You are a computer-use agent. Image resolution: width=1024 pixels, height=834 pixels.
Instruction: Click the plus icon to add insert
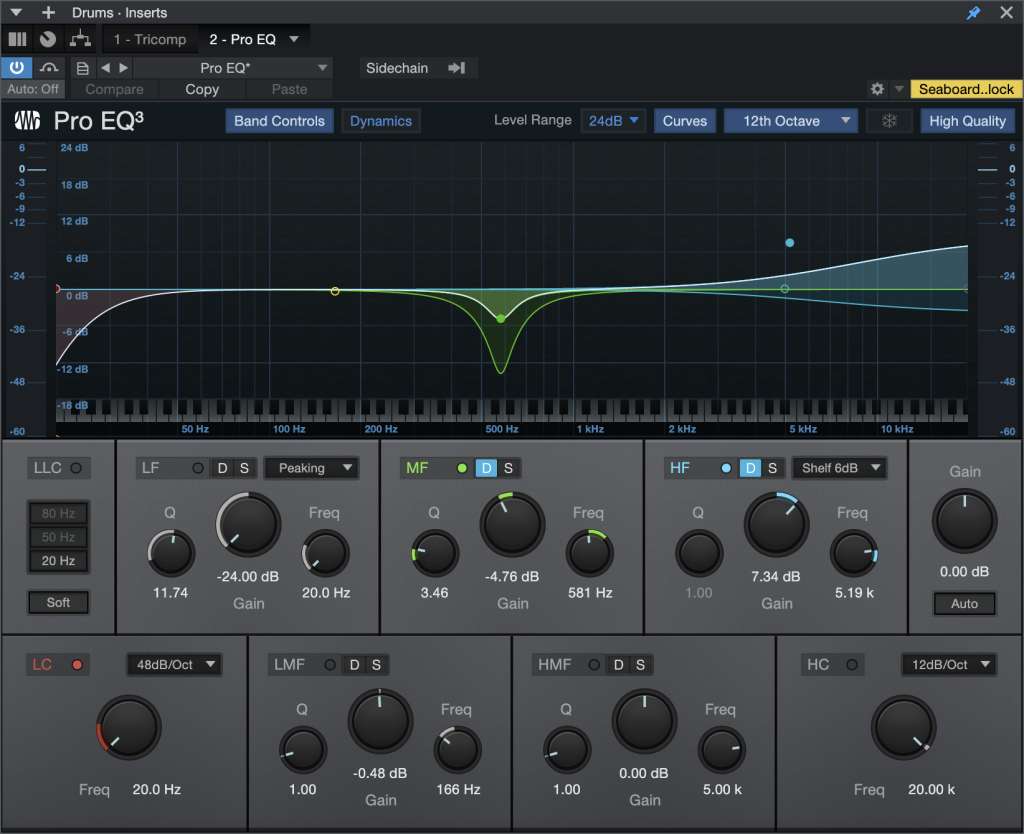click(x=48, y=13)
